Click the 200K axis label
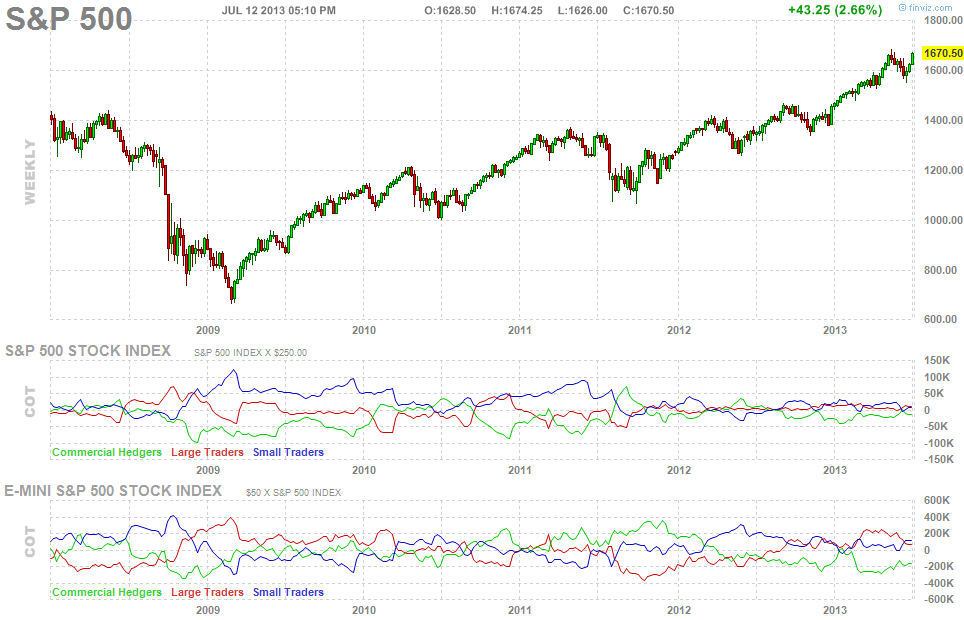964x620 pixels. 937,533
